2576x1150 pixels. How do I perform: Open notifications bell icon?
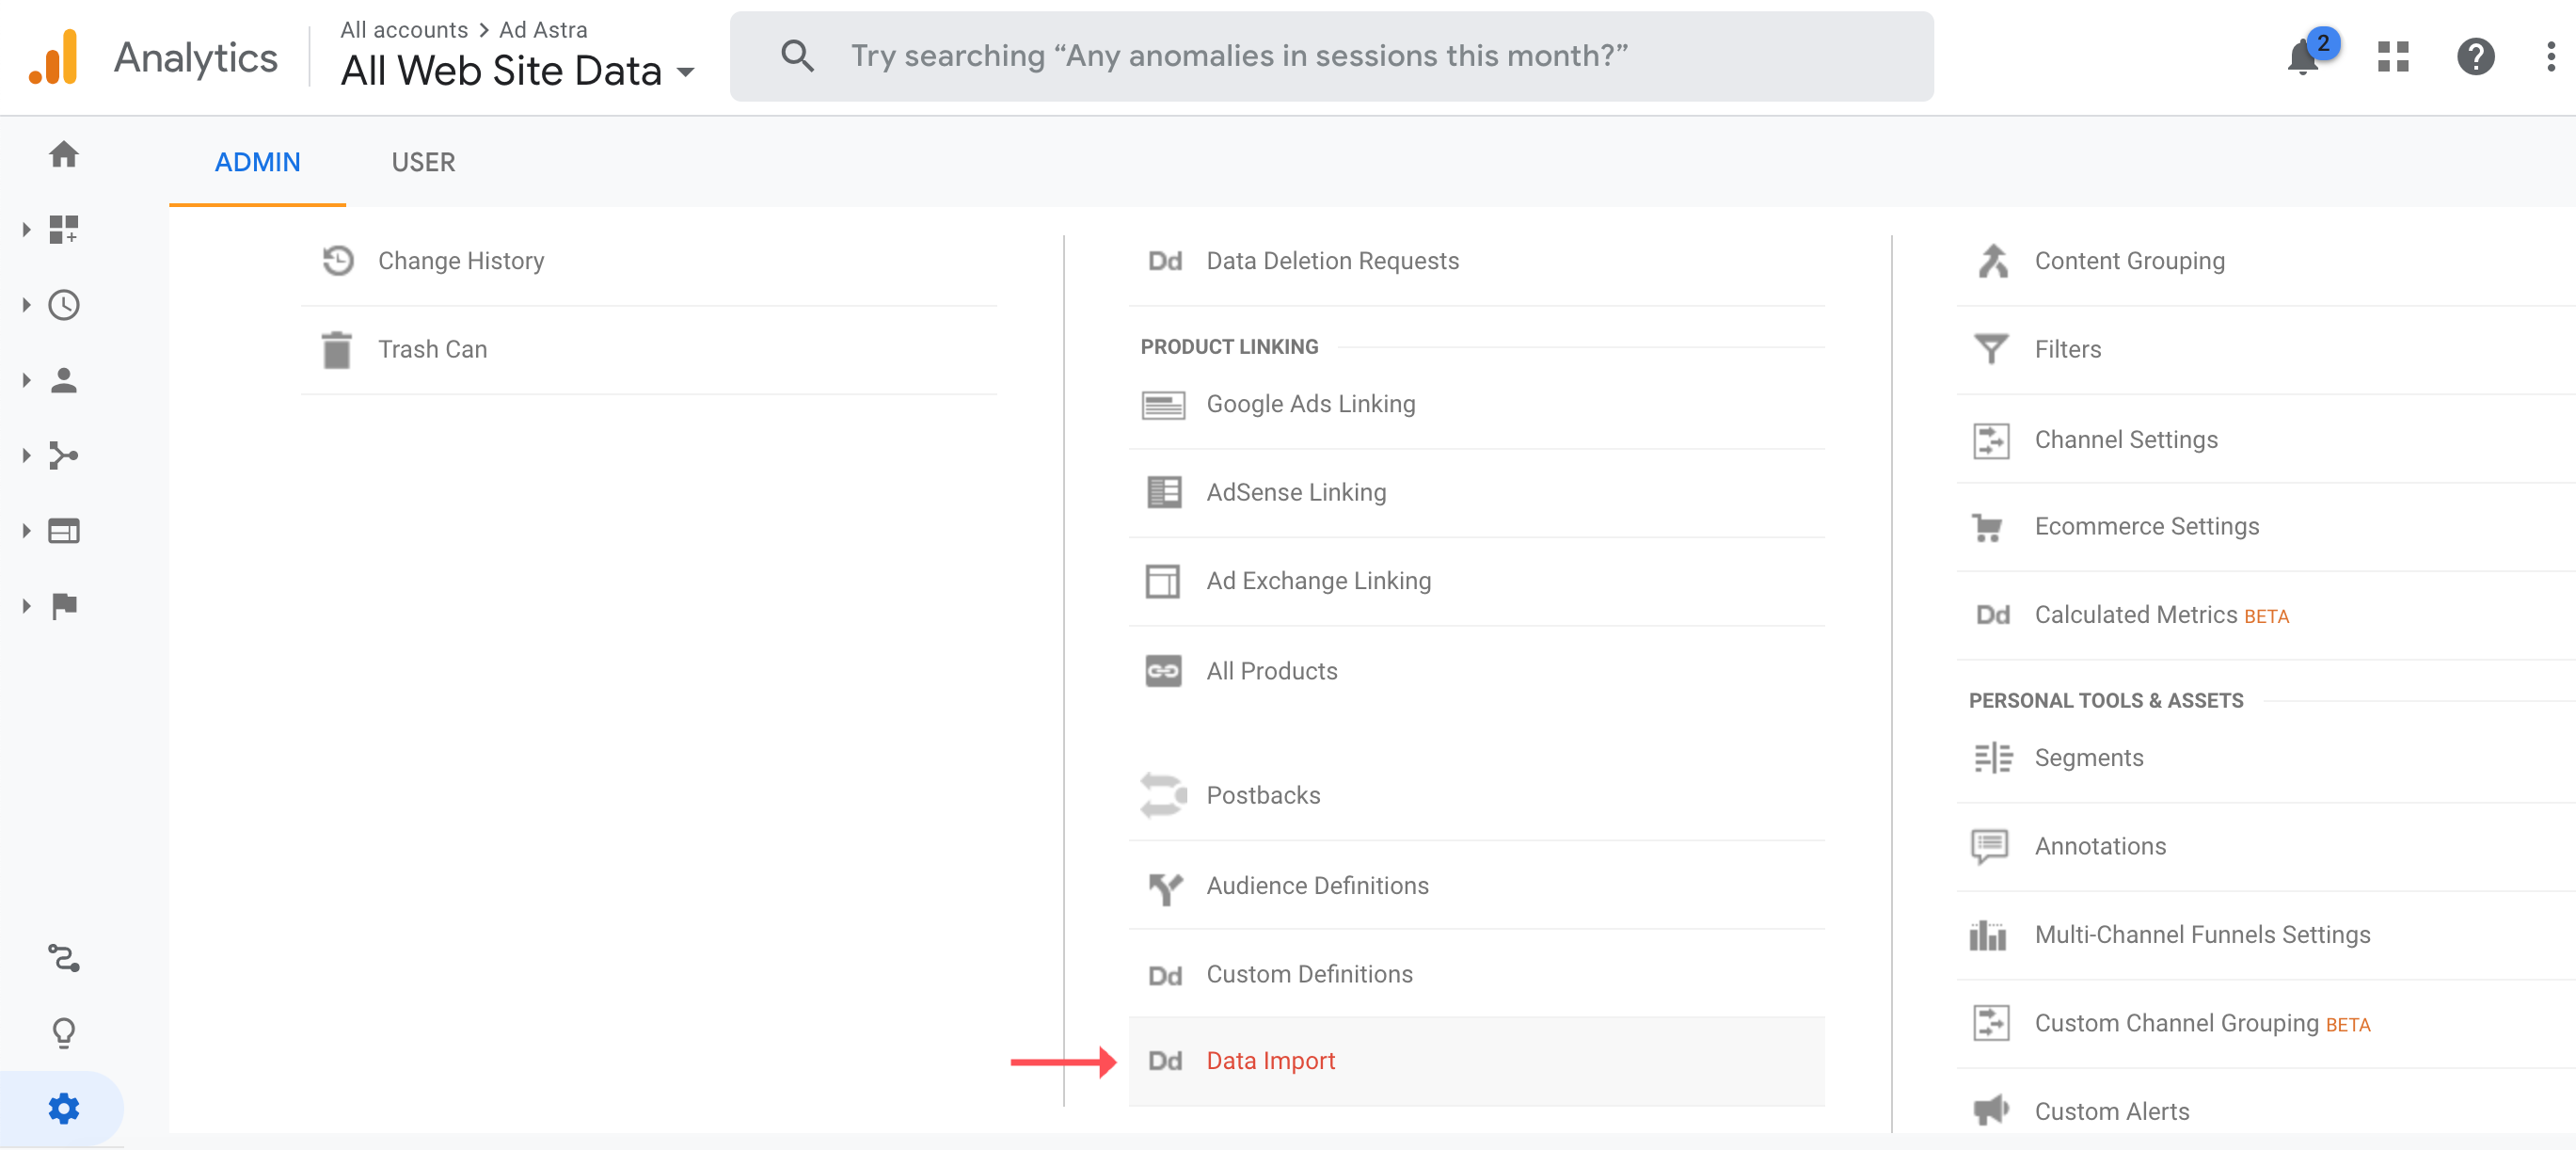pos(2303,57)
